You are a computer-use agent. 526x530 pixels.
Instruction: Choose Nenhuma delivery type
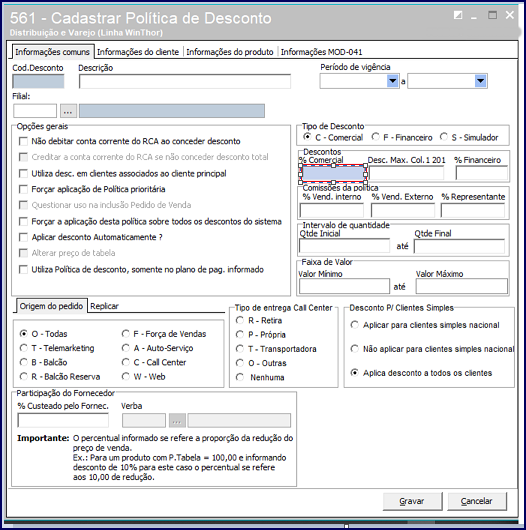click(240, 377)
